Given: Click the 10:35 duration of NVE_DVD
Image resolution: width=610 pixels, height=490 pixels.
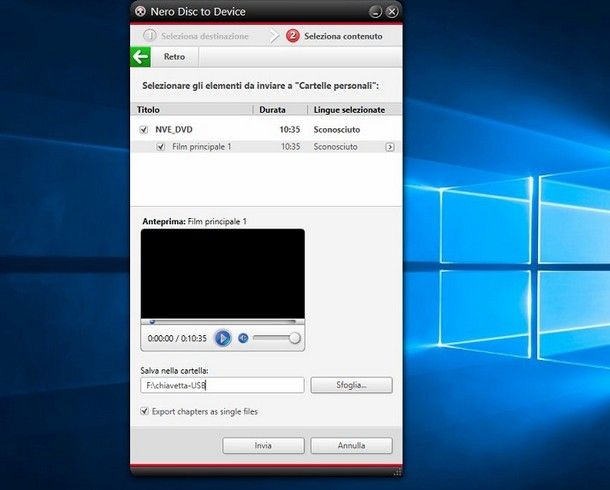Looking at the screenshot, I should (290, 130).
